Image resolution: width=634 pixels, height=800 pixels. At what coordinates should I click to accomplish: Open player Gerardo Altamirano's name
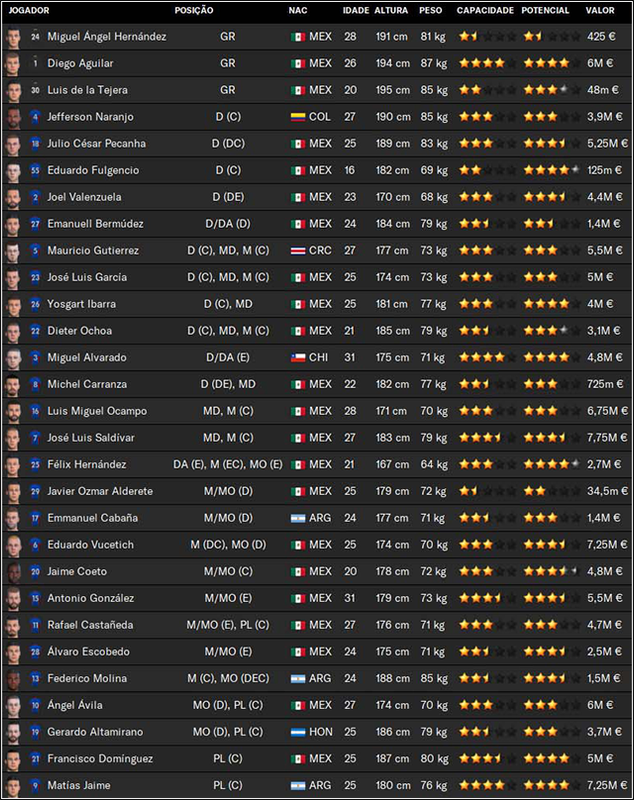click(95, 732)
